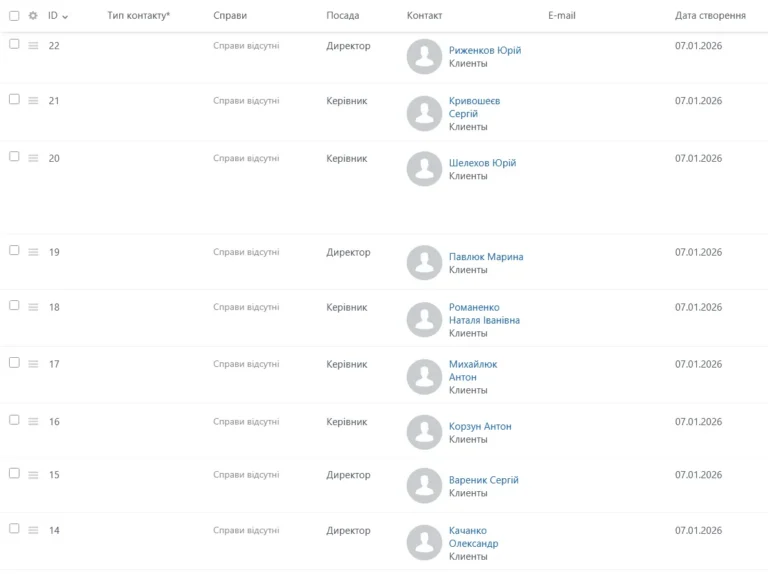Open contact Шелехов Юрій

[482, 163]
